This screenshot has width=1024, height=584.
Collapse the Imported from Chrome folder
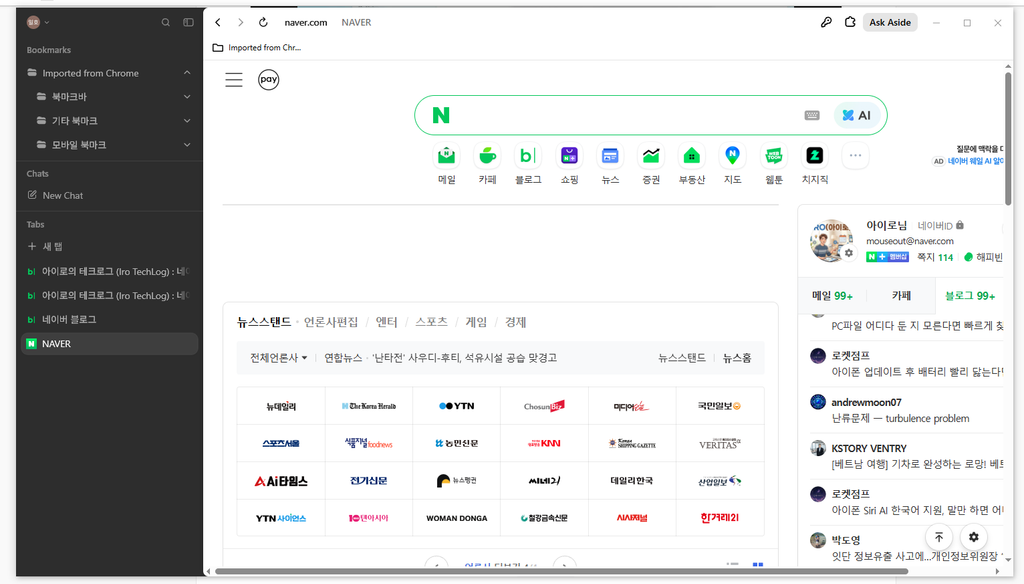(x=187, y=73)
